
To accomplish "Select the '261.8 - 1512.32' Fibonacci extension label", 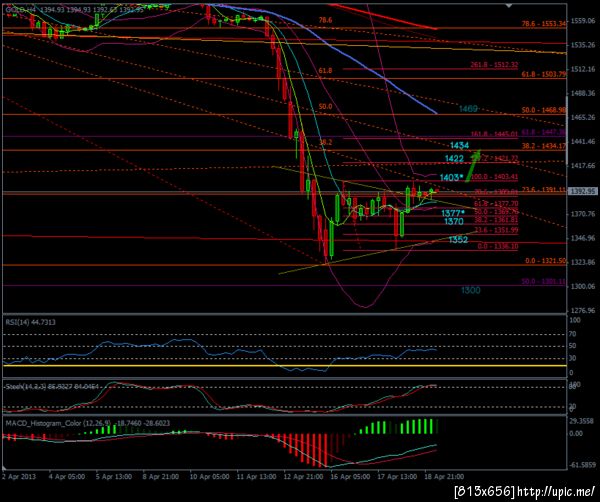I will (x=494, y=65).
